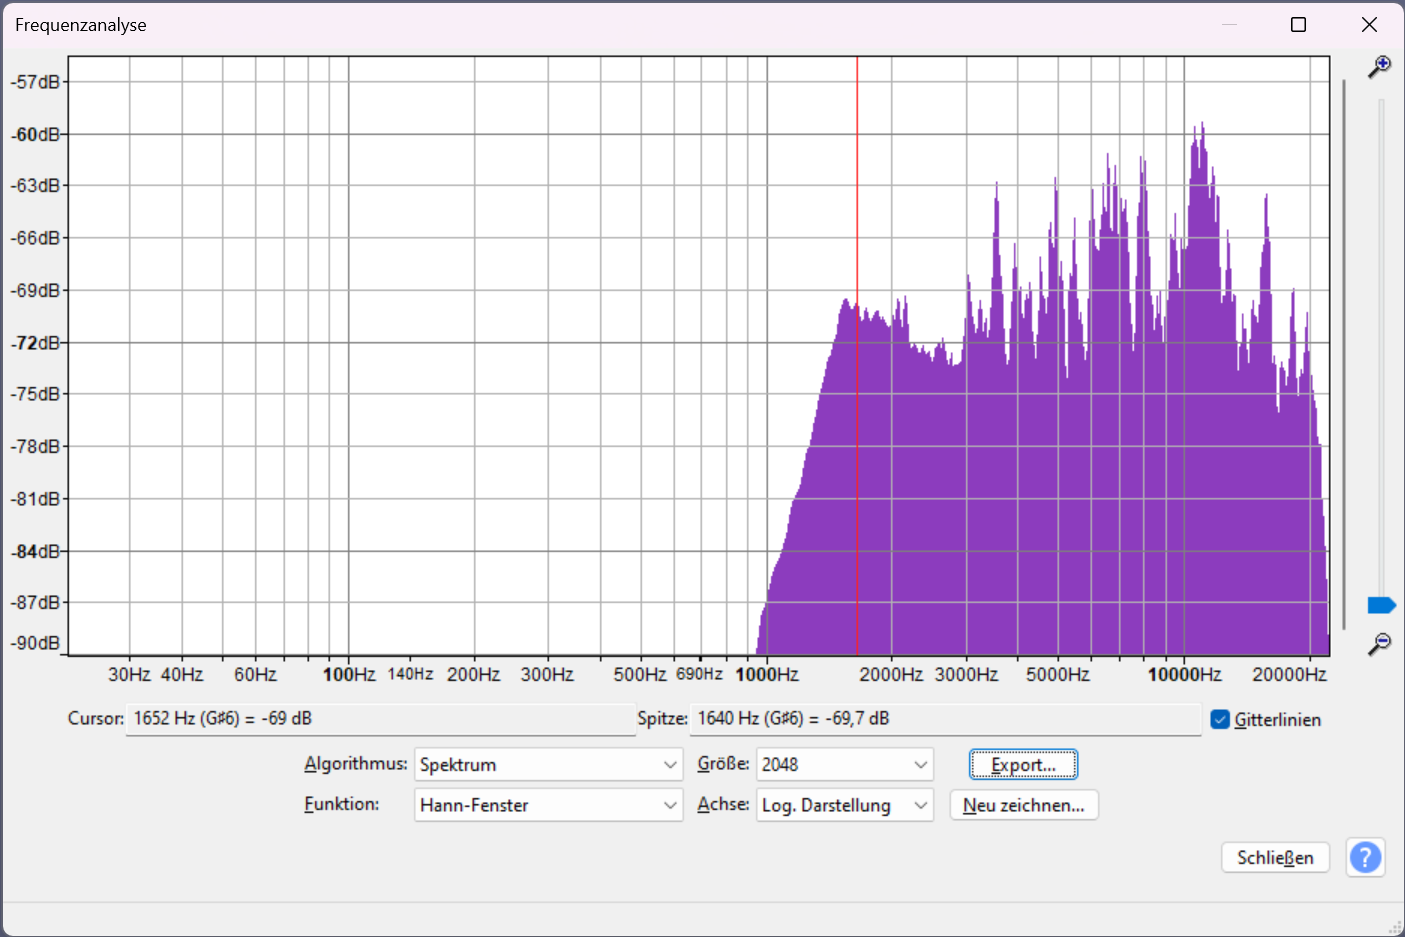1405x937 pixels.
Task: Click the -90dB label on the level axis
Action: (x=35, y=643)
